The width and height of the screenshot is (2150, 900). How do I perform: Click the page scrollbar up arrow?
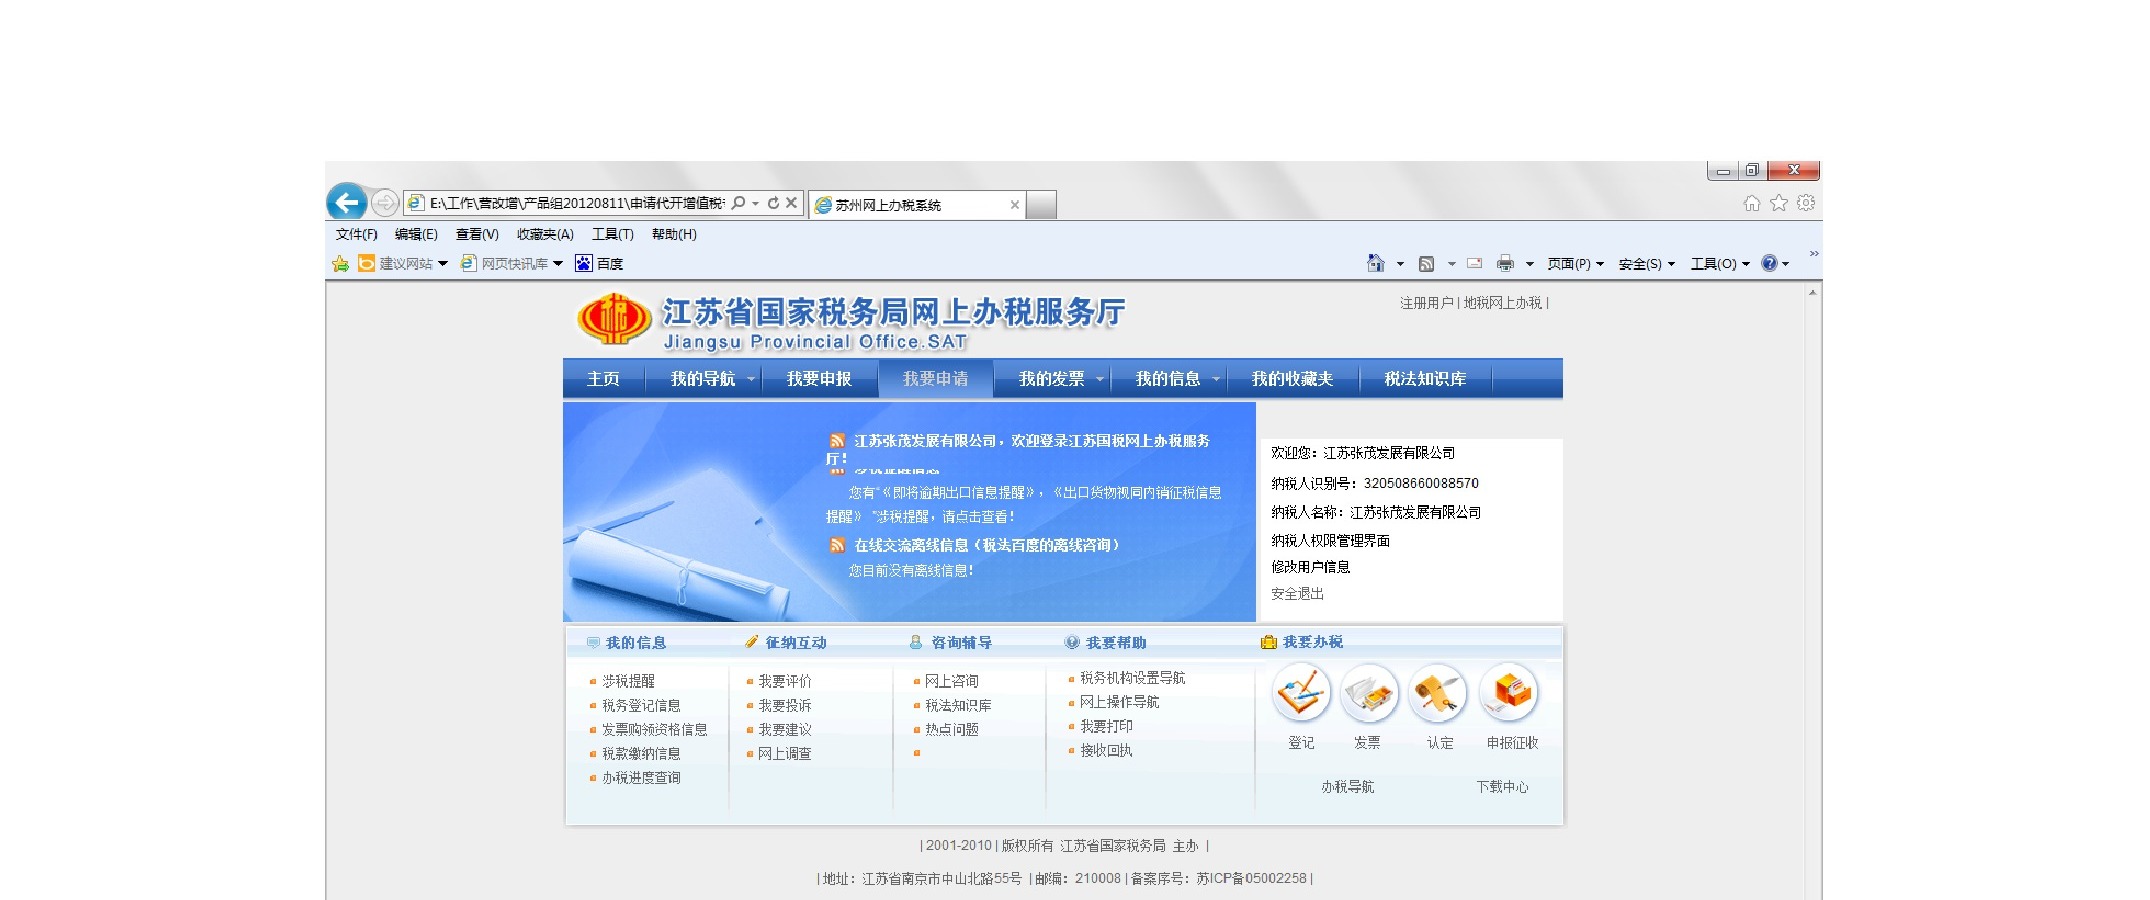click(x=1812, y=292)
